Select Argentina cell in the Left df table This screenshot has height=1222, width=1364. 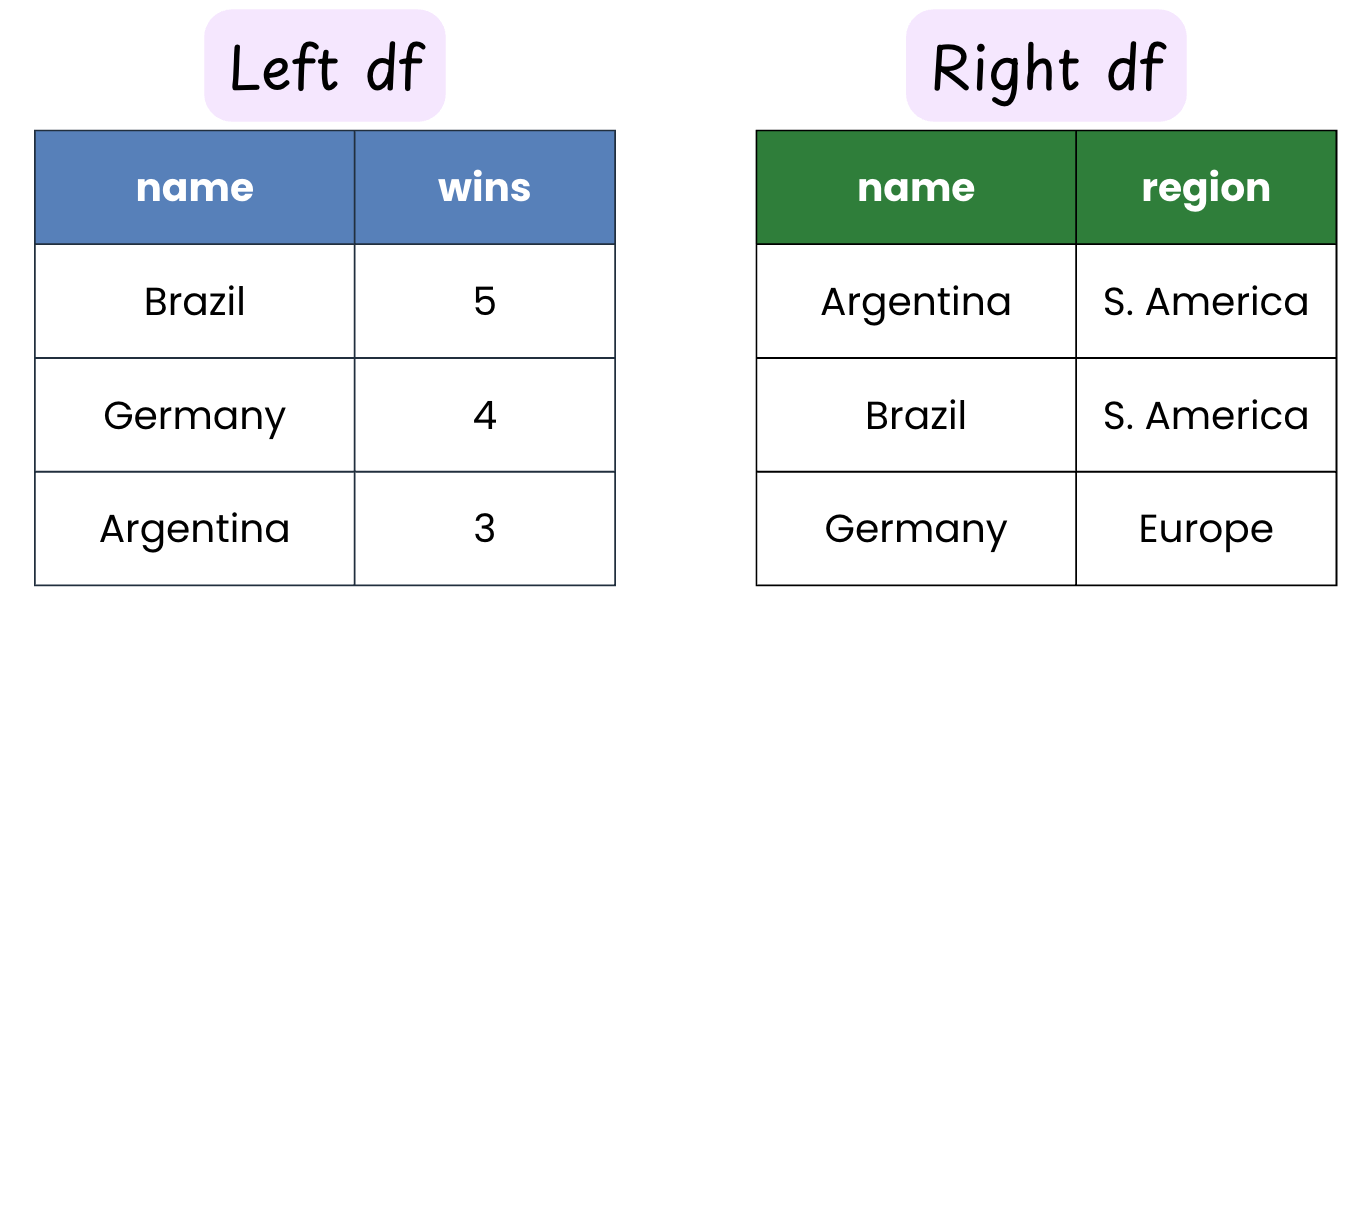195,528
